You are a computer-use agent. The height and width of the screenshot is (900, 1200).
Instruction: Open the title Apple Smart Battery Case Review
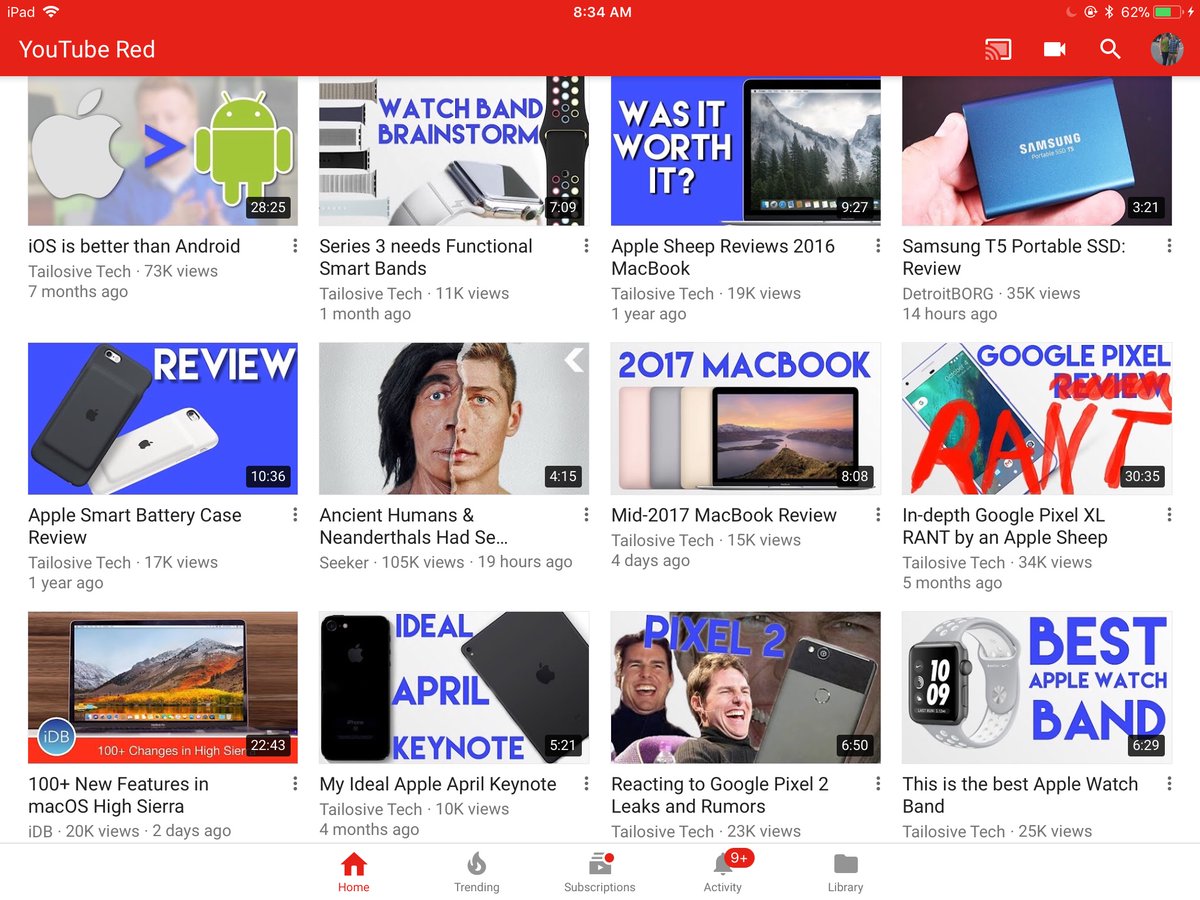pyautogui.click(x=135, y=526)
